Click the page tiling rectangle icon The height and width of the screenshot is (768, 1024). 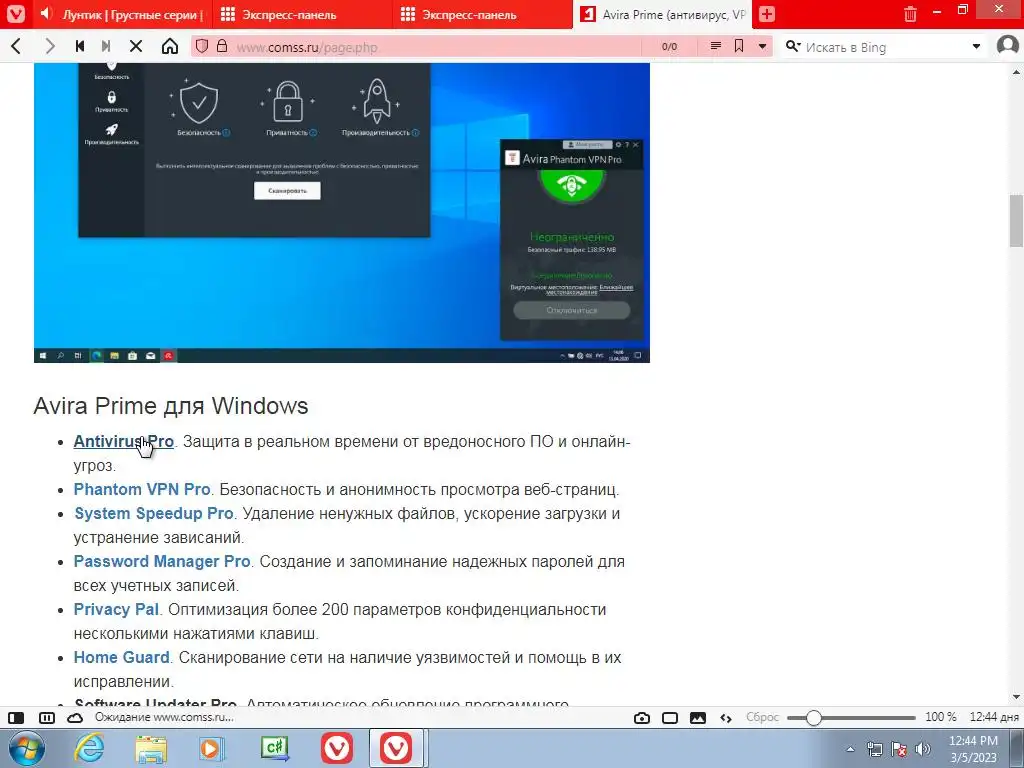coord(670,718)
